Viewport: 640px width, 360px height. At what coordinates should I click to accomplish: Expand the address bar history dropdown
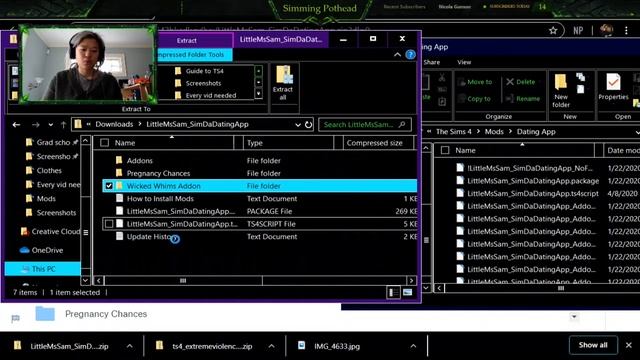pyautogui.click(x=298, y=124)
